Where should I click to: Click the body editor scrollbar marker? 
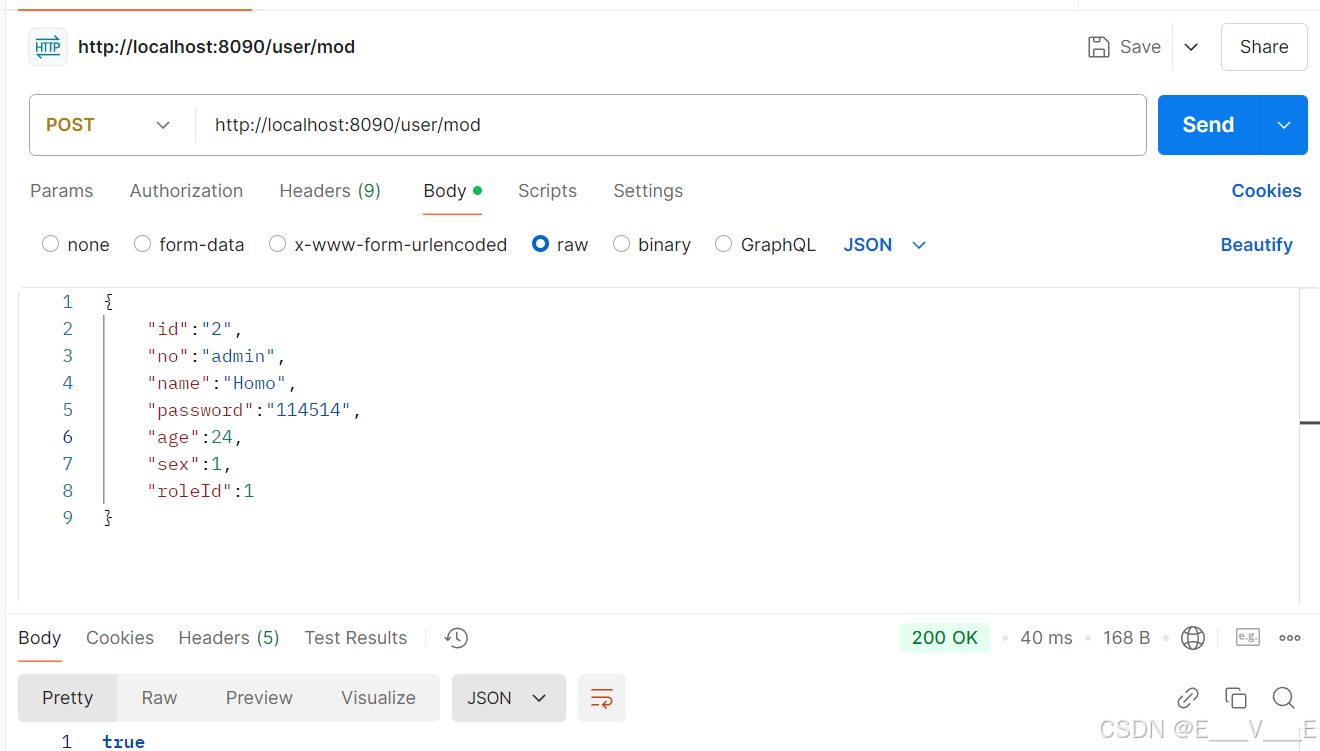(1309, 423)
